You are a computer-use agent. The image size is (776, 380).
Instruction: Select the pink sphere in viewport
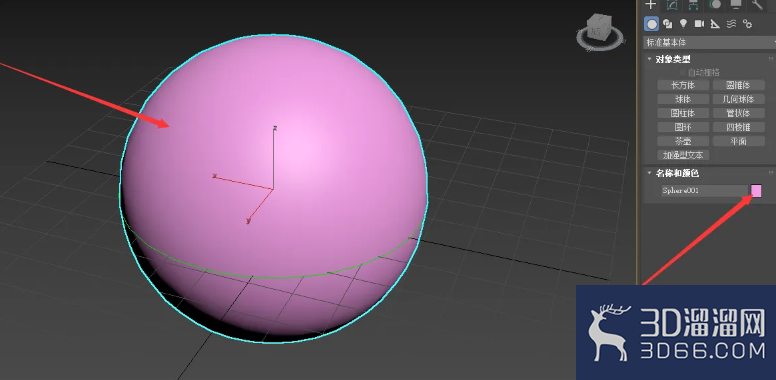pos(273,188)
